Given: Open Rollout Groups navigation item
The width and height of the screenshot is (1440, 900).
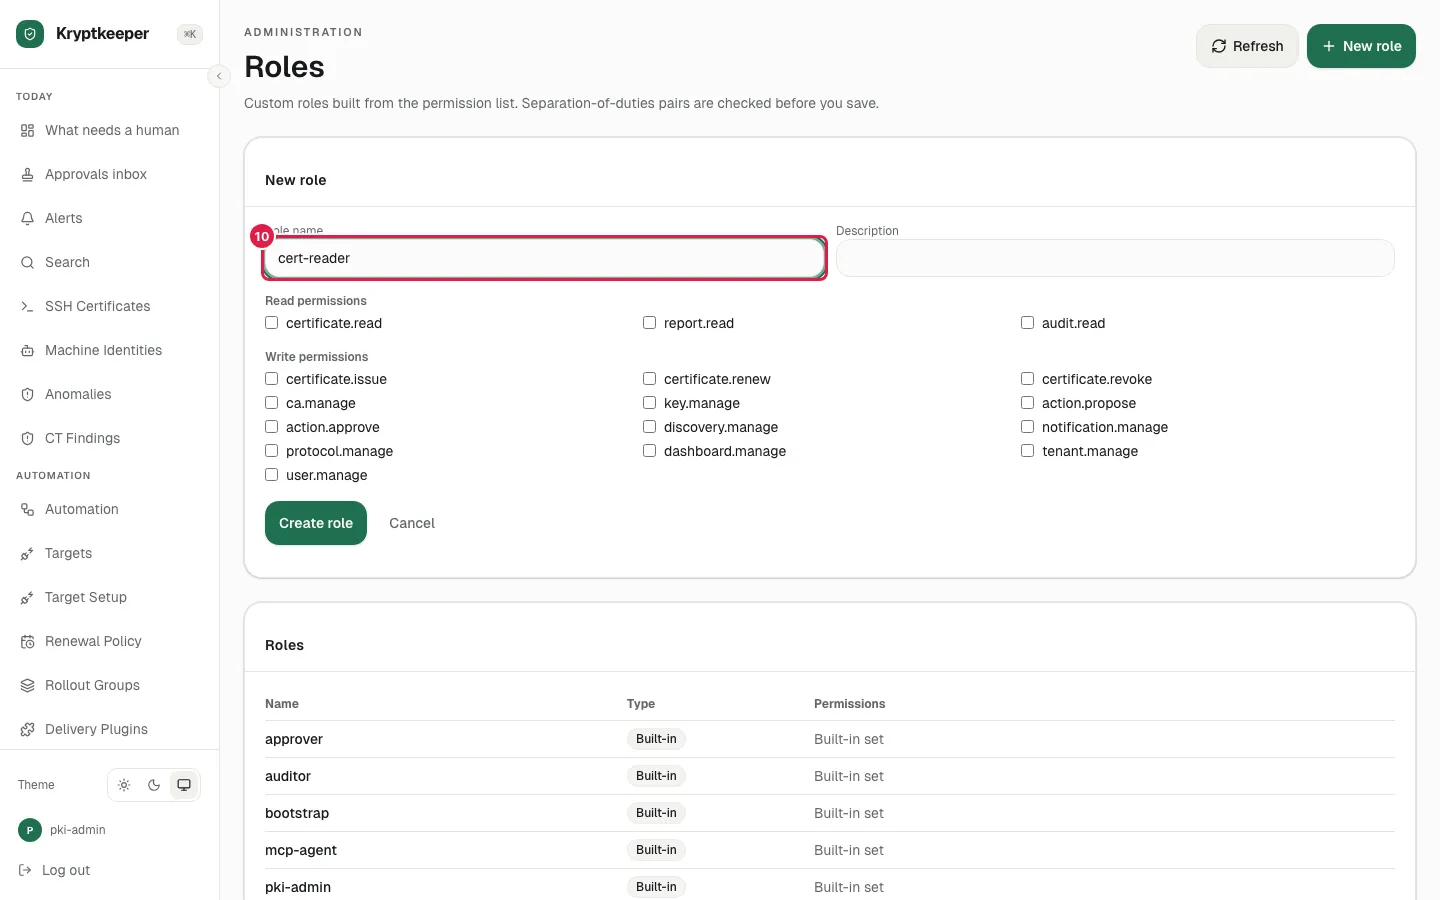Looking at the screenshot, I should pyautogui.click(x=110, y=686).
